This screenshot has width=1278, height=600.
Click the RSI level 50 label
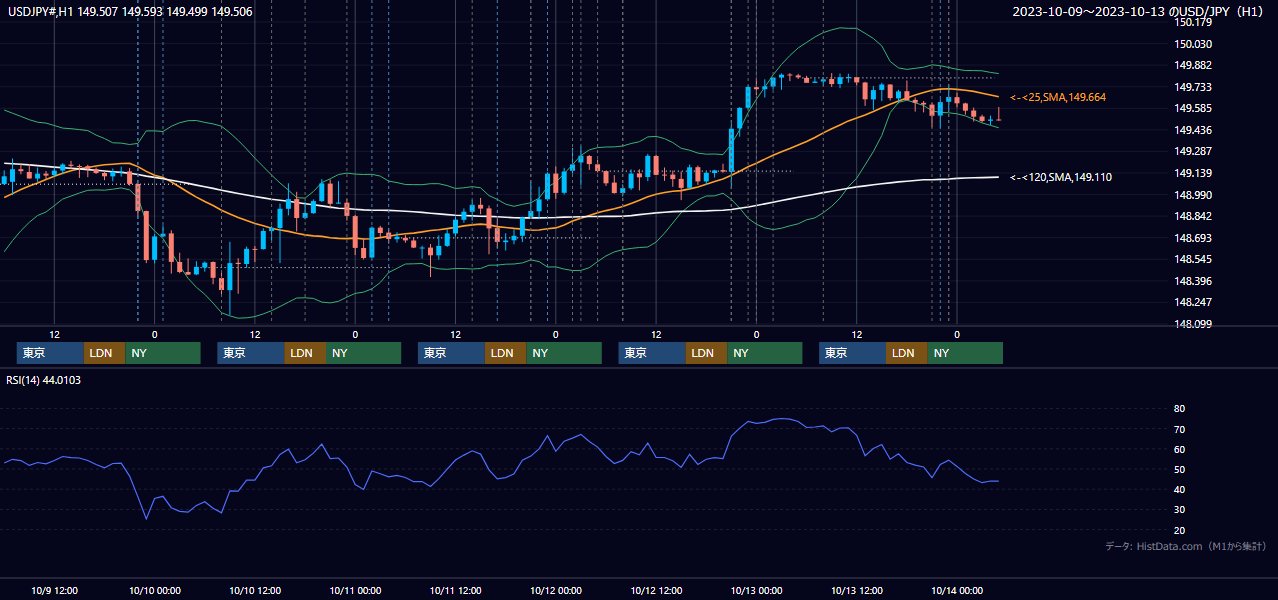point(1179,469)
